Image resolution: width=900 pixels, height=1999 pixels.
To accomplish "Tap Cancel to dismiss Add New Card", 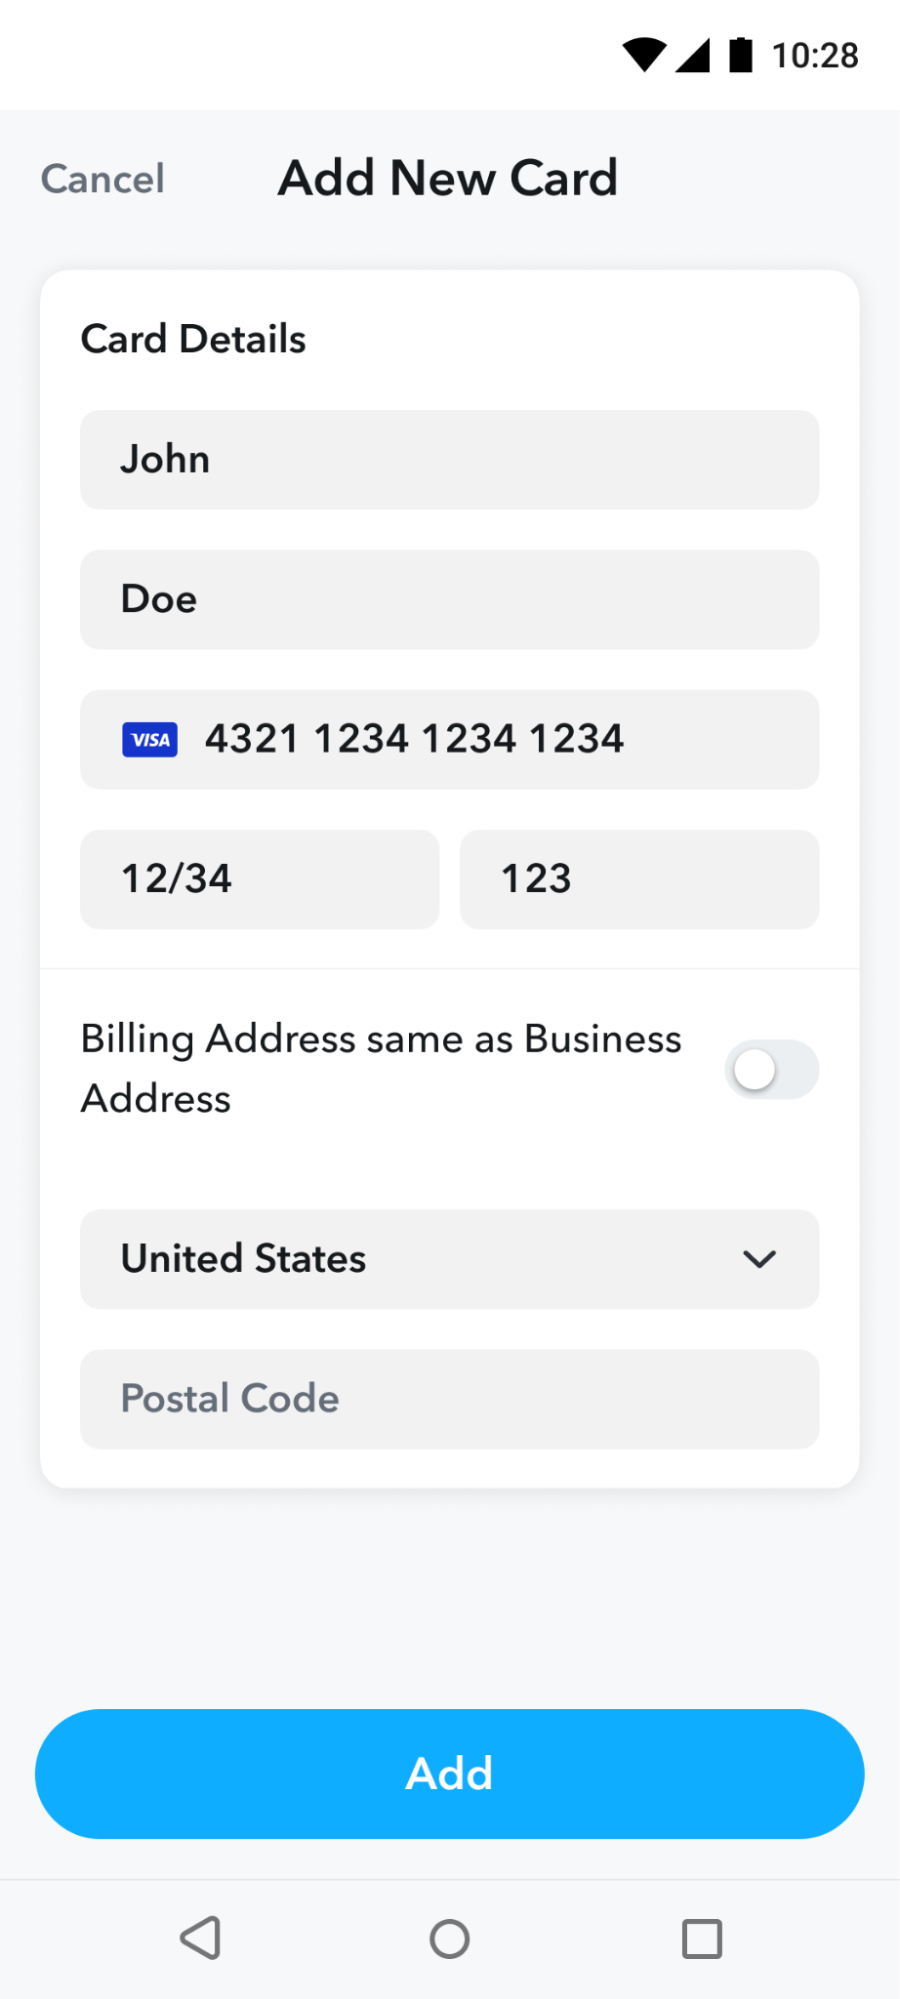I will tap(101, 179).
